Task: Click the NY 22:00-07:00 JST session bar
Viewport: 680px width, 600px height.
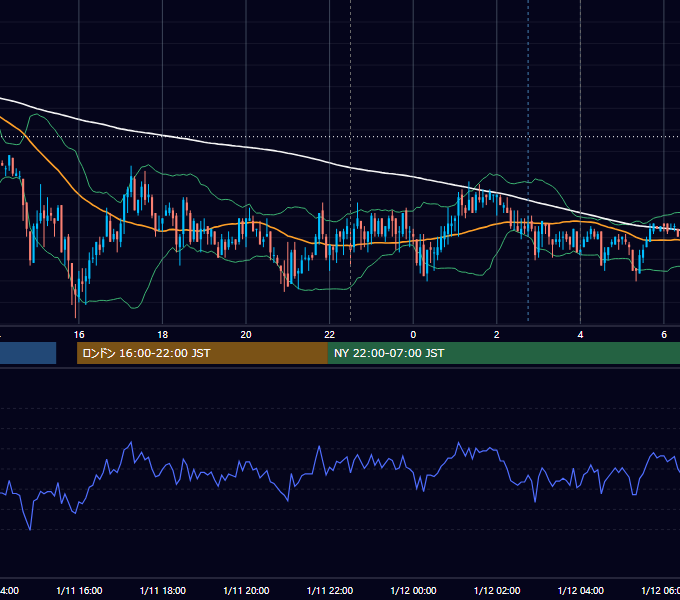Action: click(503, 353)
